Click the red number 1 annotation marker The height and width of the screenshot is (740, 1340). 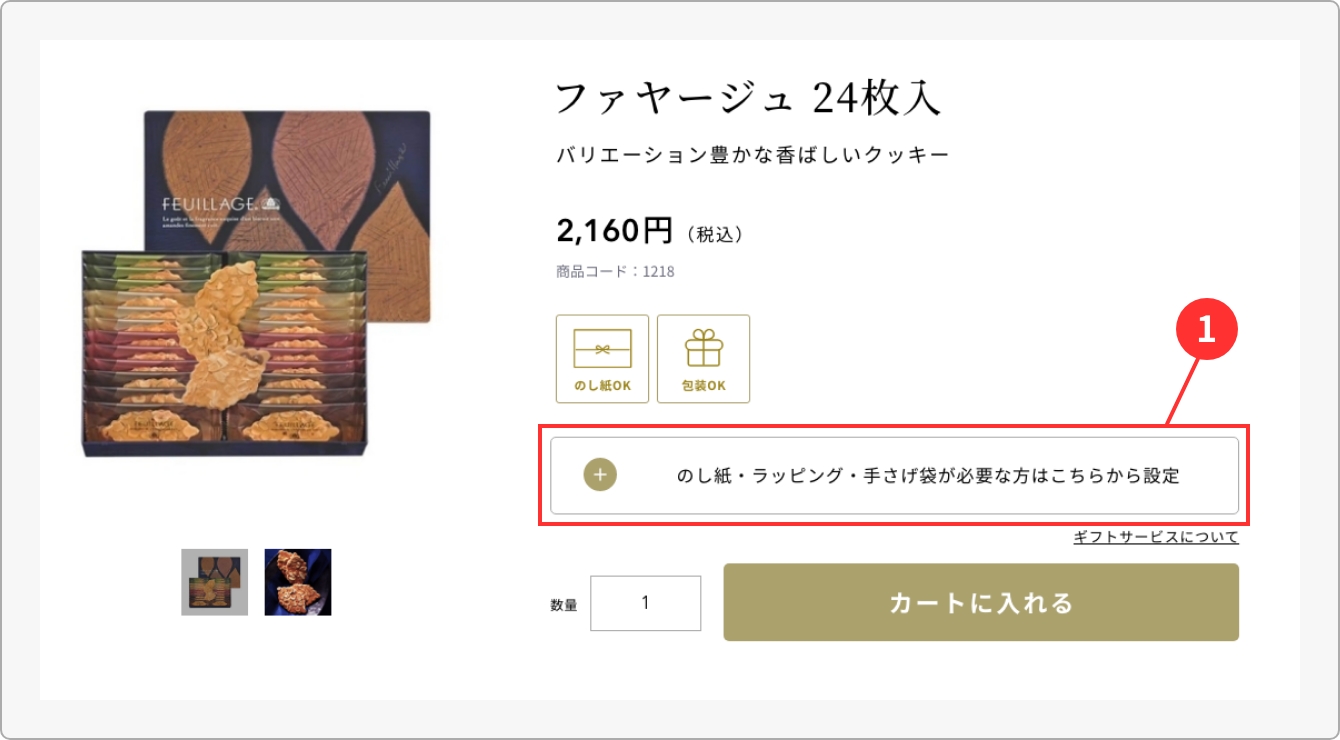point(1206,330)
